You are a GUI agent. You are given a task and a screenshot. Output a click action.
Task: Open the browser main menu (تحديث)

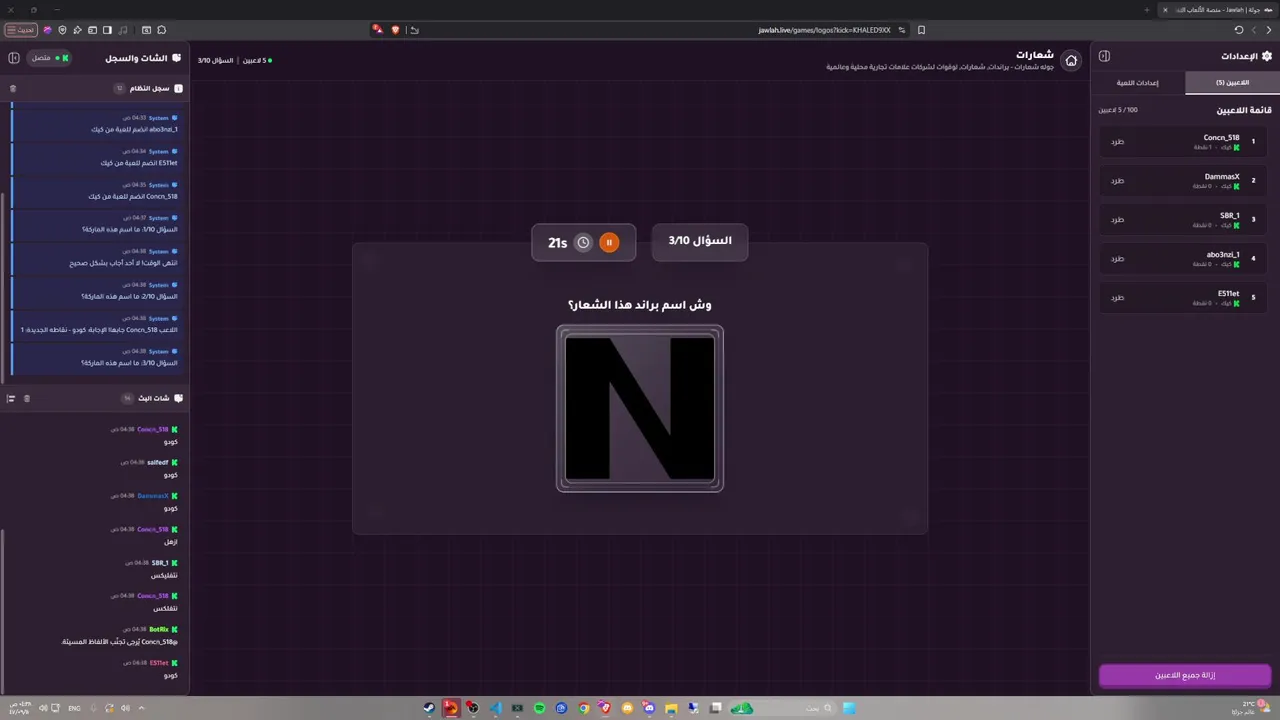[21, 30]
